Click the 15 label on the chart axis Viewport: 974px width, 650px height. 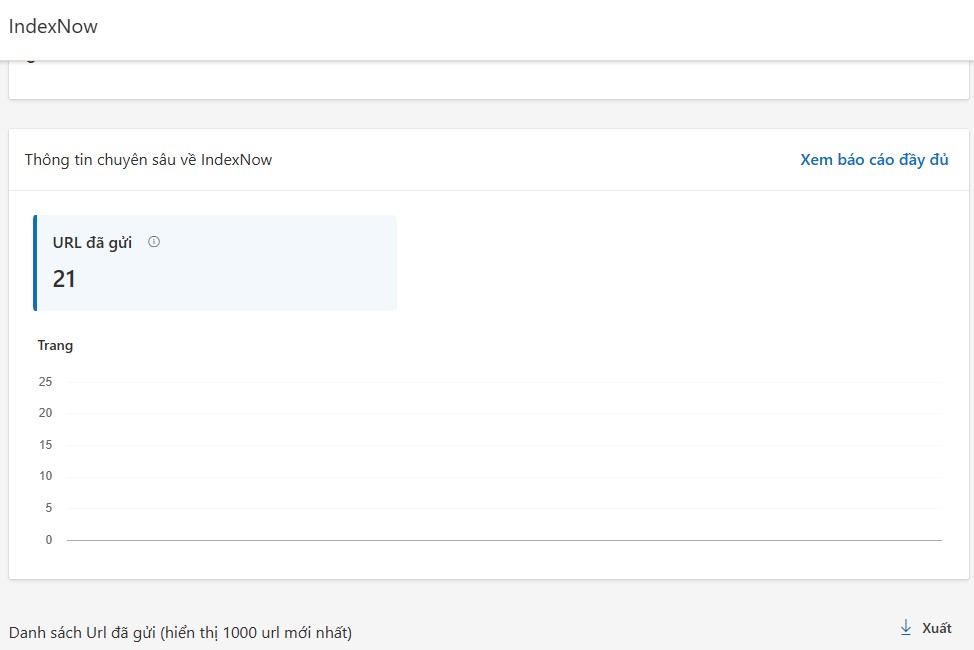click(x=45, y=445)
